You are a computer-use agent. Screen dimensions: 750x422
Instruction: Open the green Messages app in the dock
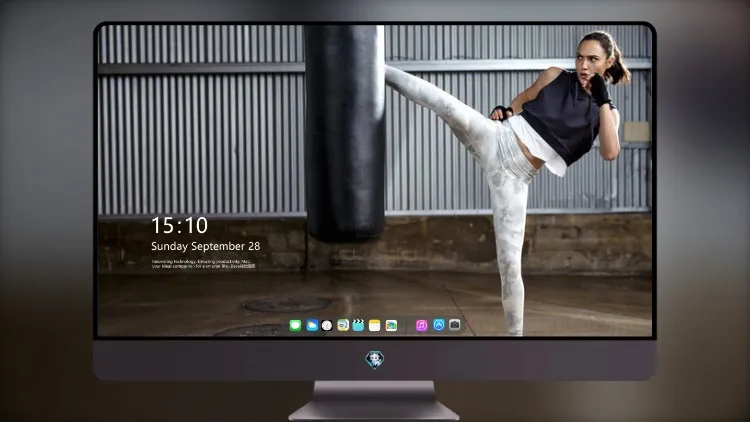(x=295, y=326)
